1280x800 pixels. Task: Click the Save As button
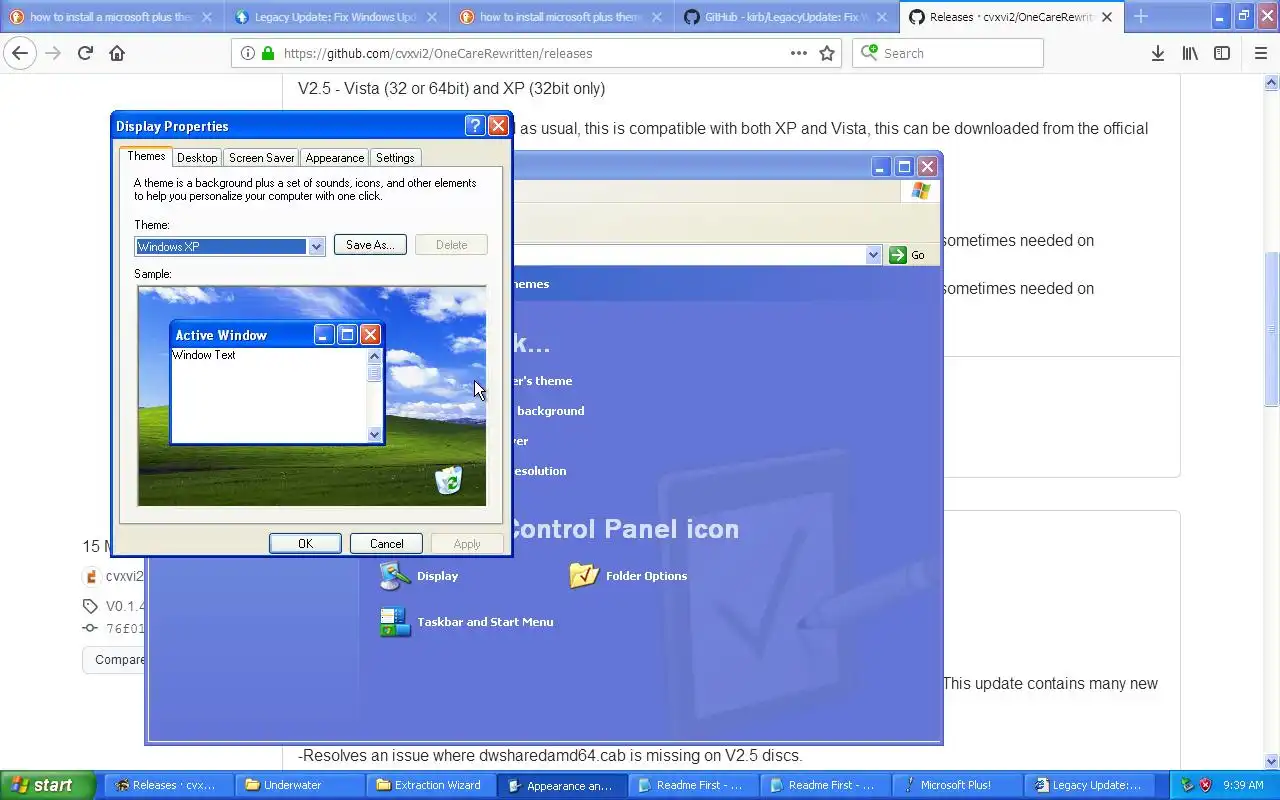coord(370,245)
